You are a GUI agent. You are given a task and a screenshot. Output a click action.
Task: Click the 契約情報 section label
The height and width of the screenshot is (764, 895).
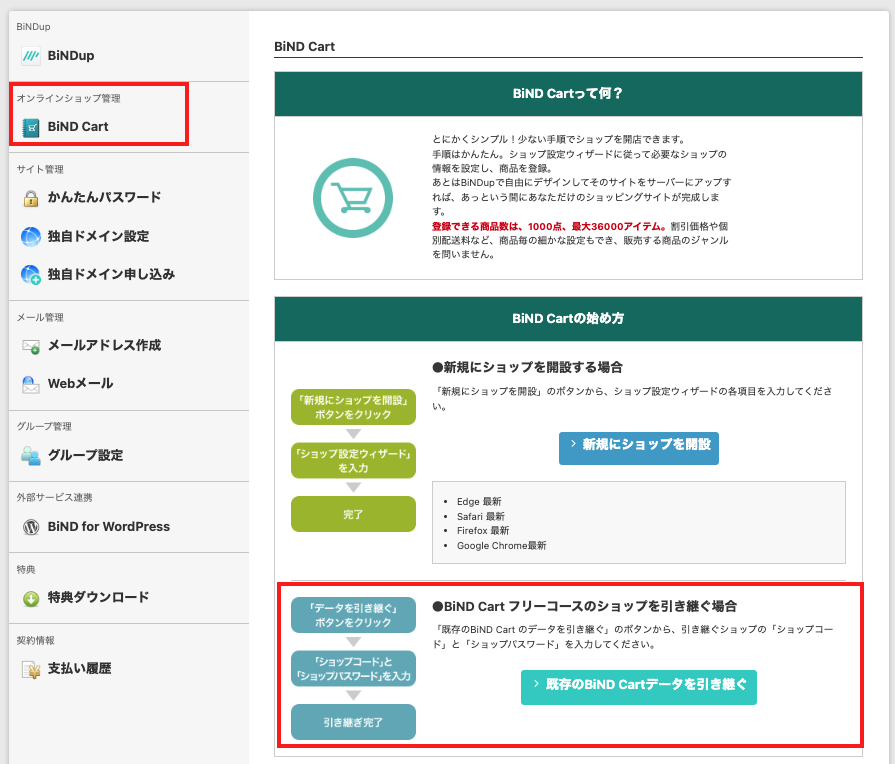[35, 640]
